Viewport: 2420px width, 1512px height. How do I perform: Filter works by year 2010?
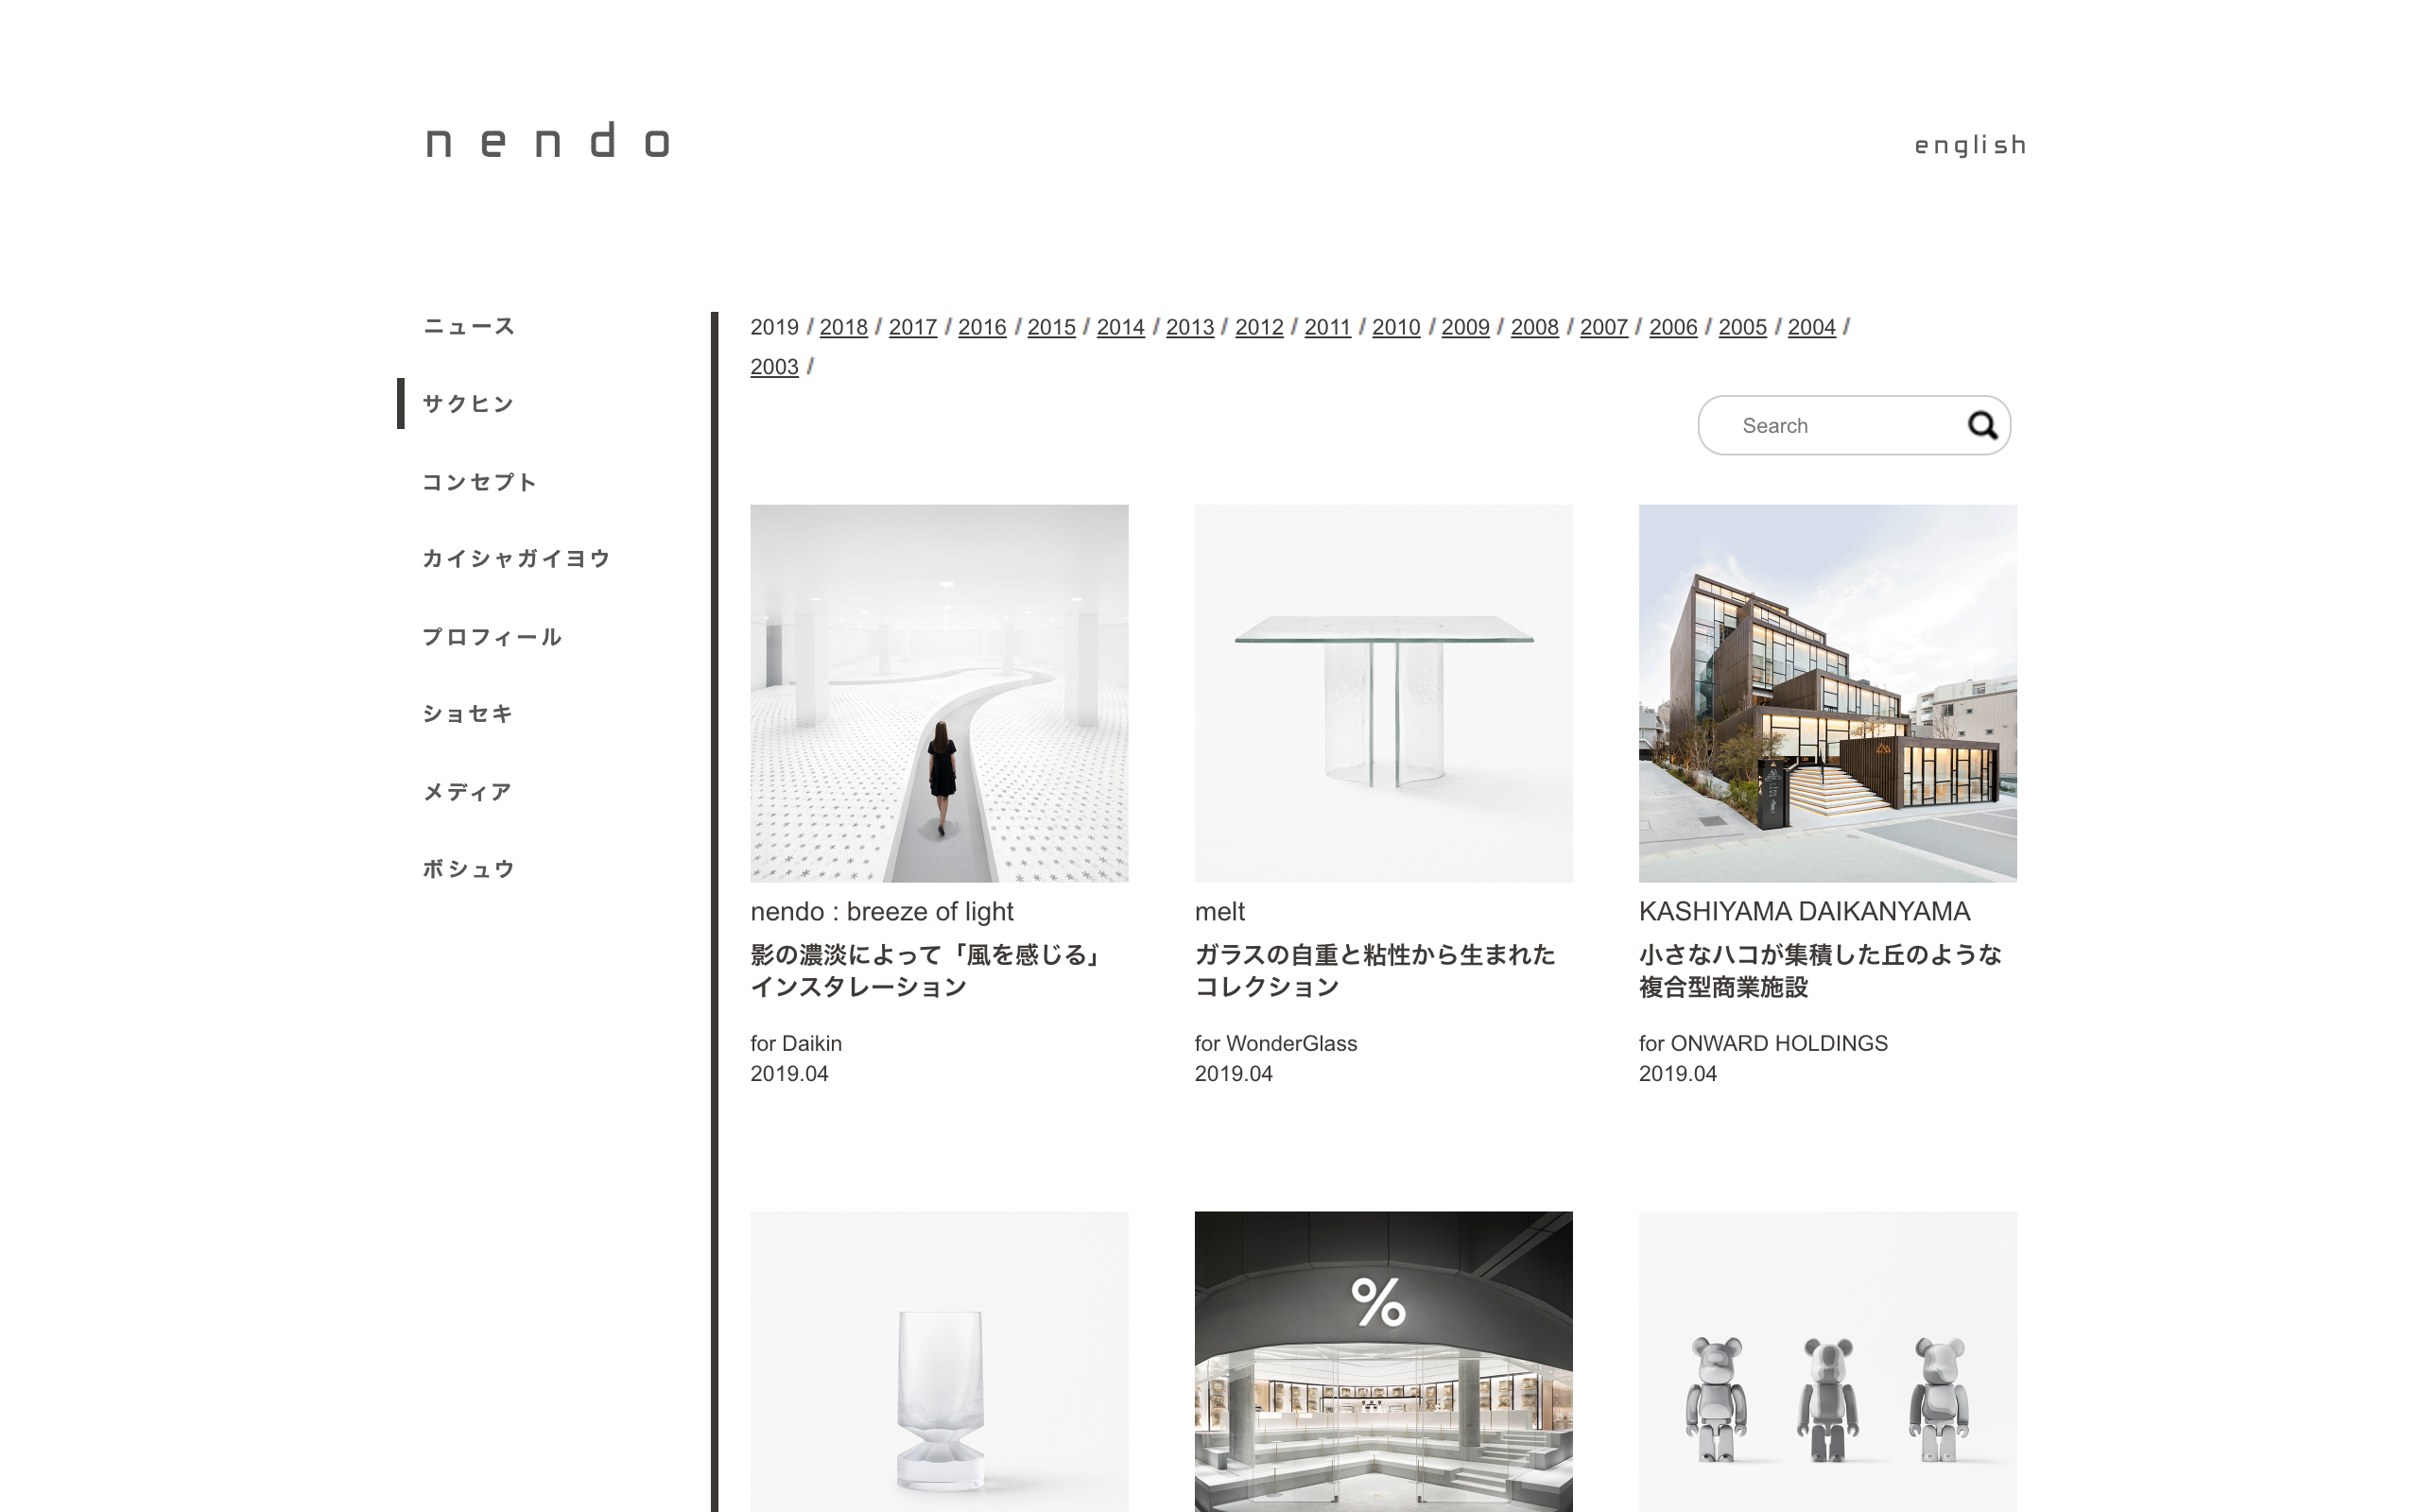[1396, 327]
